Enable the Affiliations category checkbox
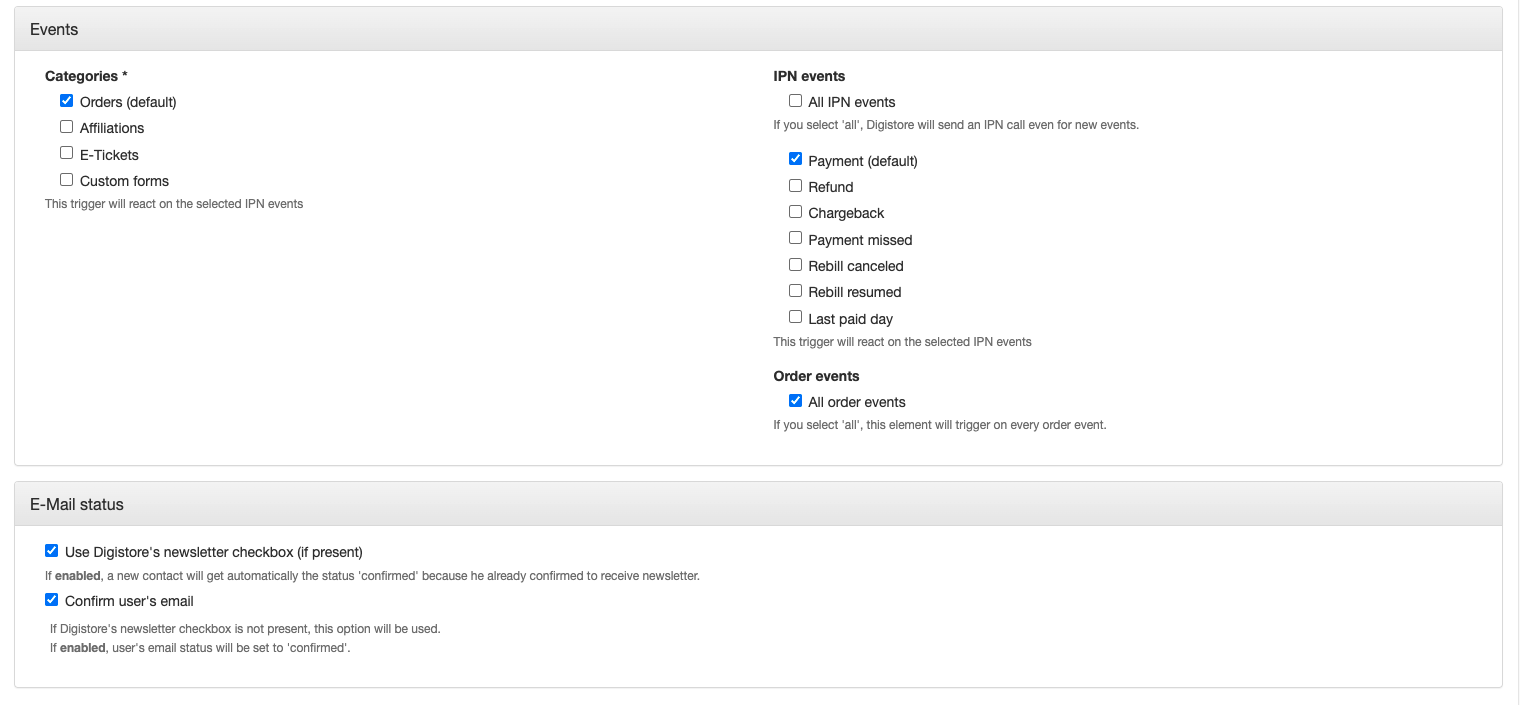 point(67,127)
